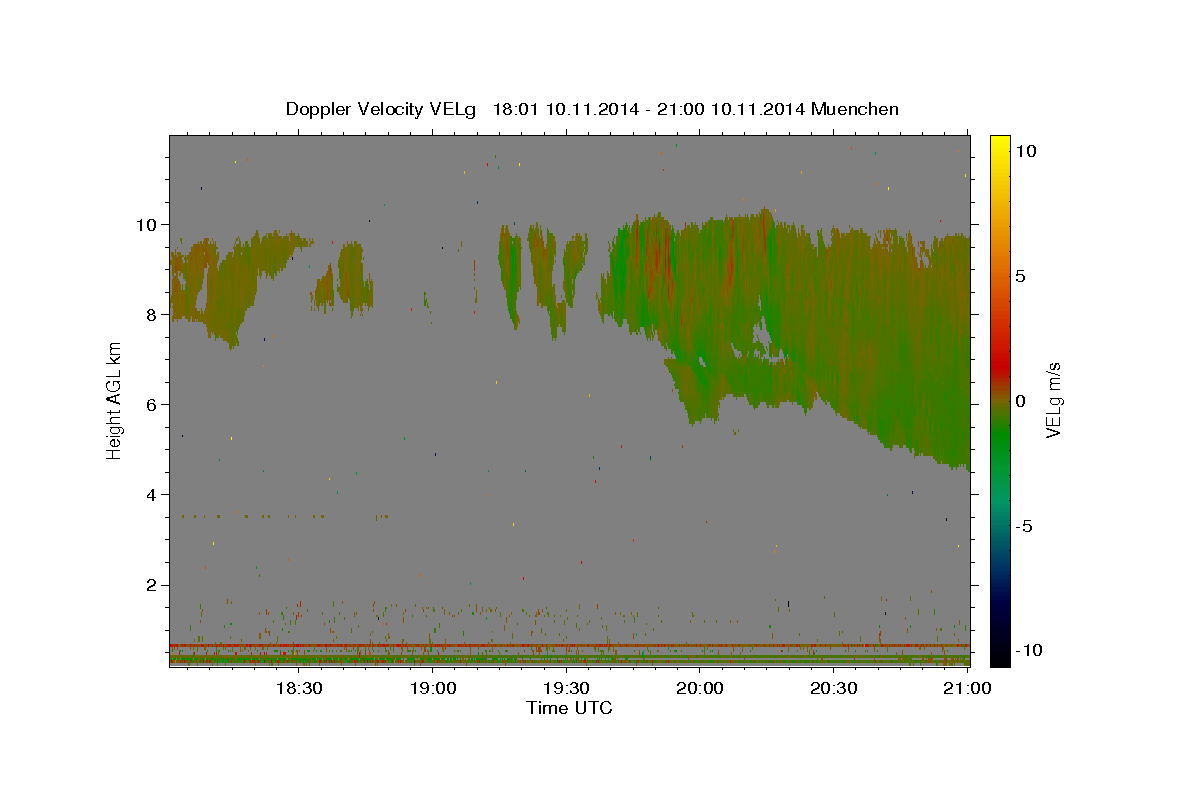Screen dimensions: 1200x800
Task: Click the colorbar value 0 label
Action: pos(1022,400)
